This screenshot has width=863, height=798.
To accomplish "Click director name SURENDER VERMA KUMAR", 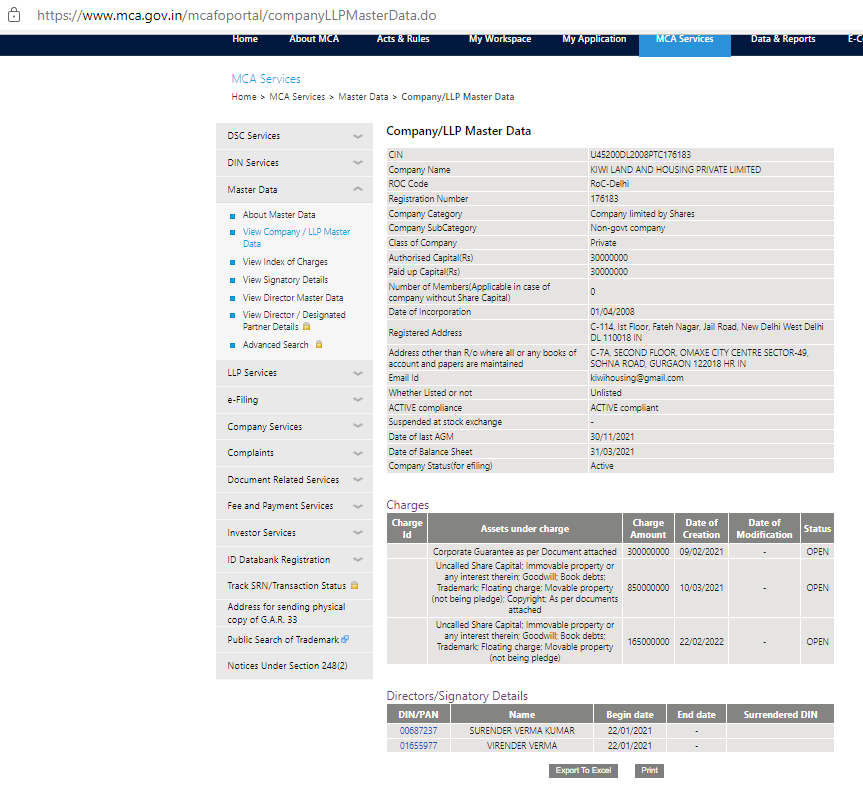I will (x=522, y=731).
